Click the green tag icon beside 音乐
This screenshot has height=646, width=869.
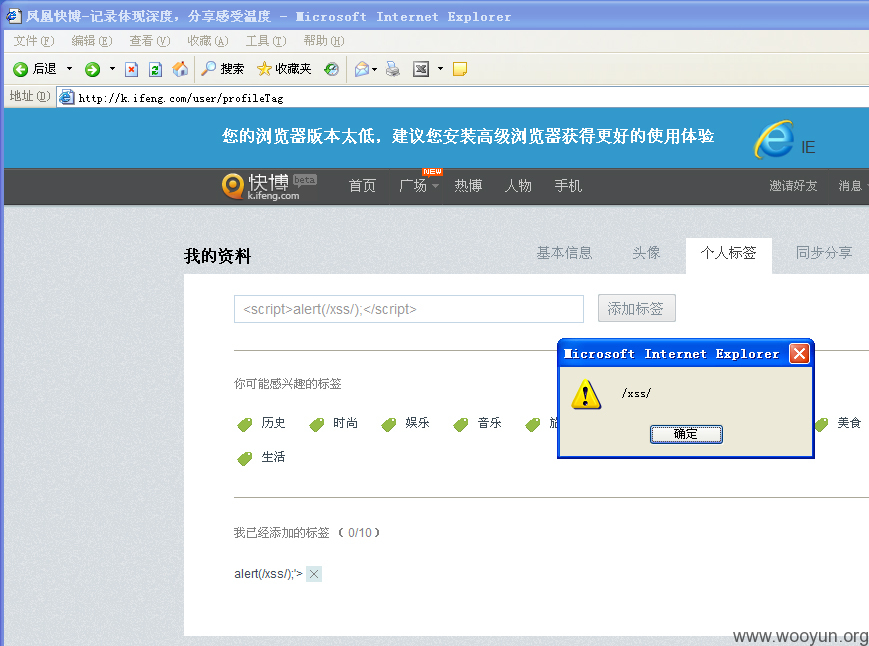click(x=461, y=425)
